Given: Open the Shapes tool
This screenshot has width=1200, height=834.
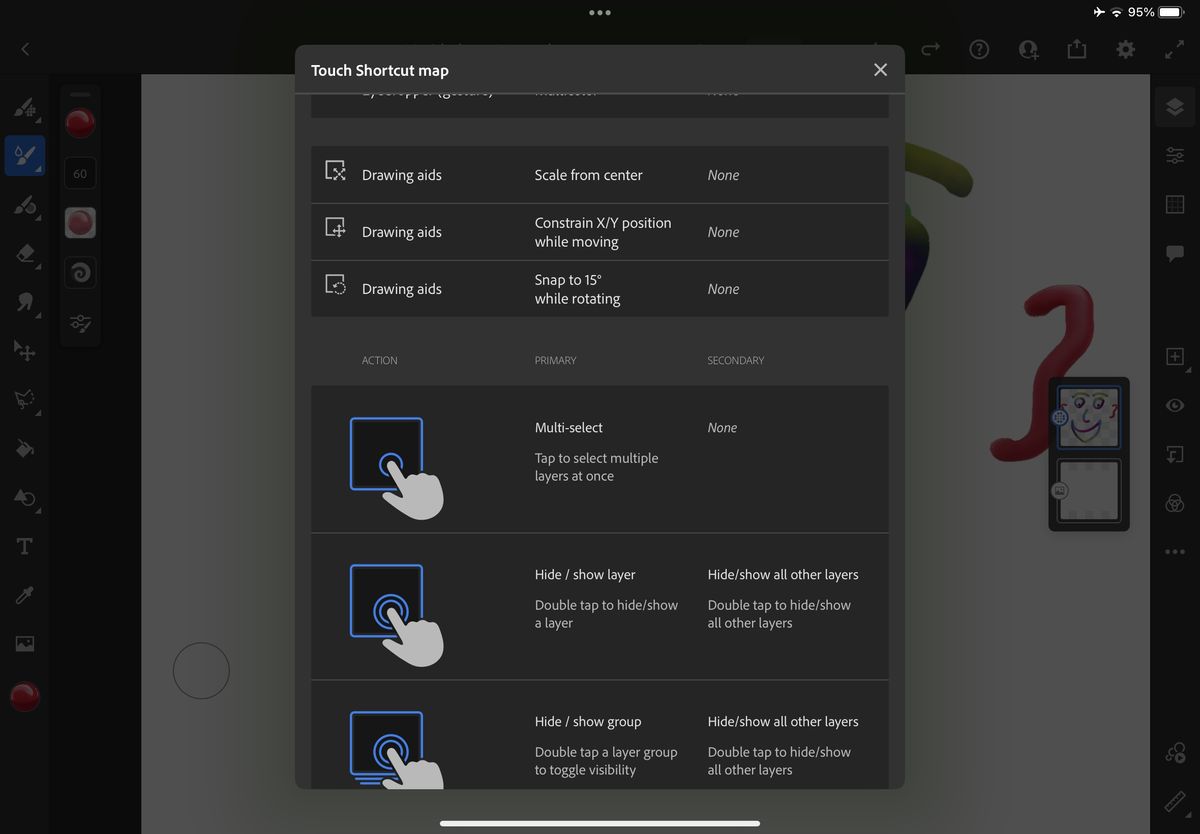Looking at the screenshot, I should tap(25, 498).
